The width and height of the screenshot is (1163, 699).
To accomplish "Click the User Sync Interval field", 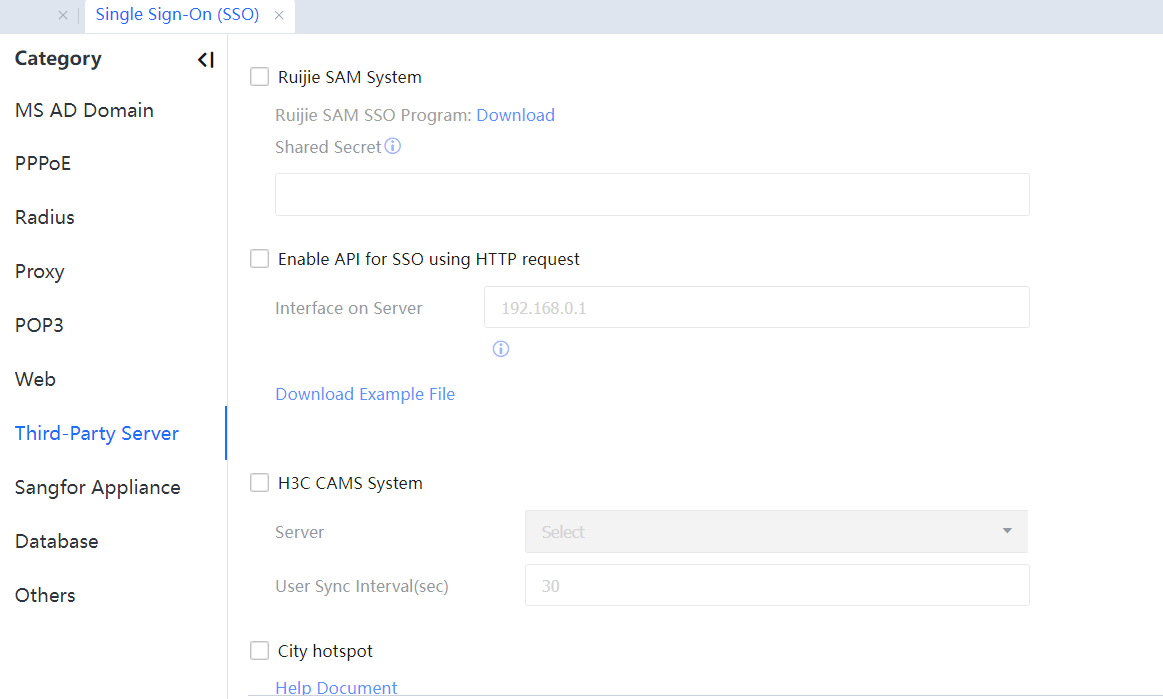I will coord(776,586).
